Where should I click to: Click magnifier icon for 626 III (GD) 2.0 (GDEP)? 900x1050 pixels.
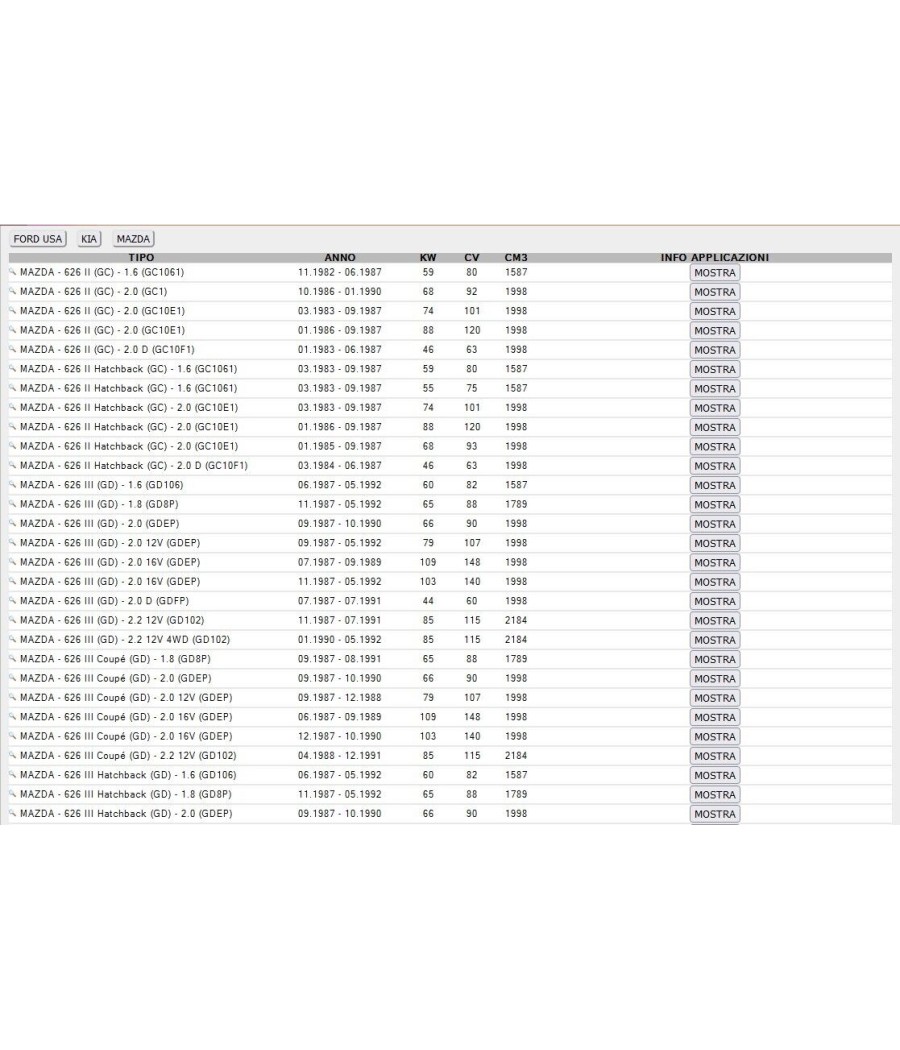(13, 523)
